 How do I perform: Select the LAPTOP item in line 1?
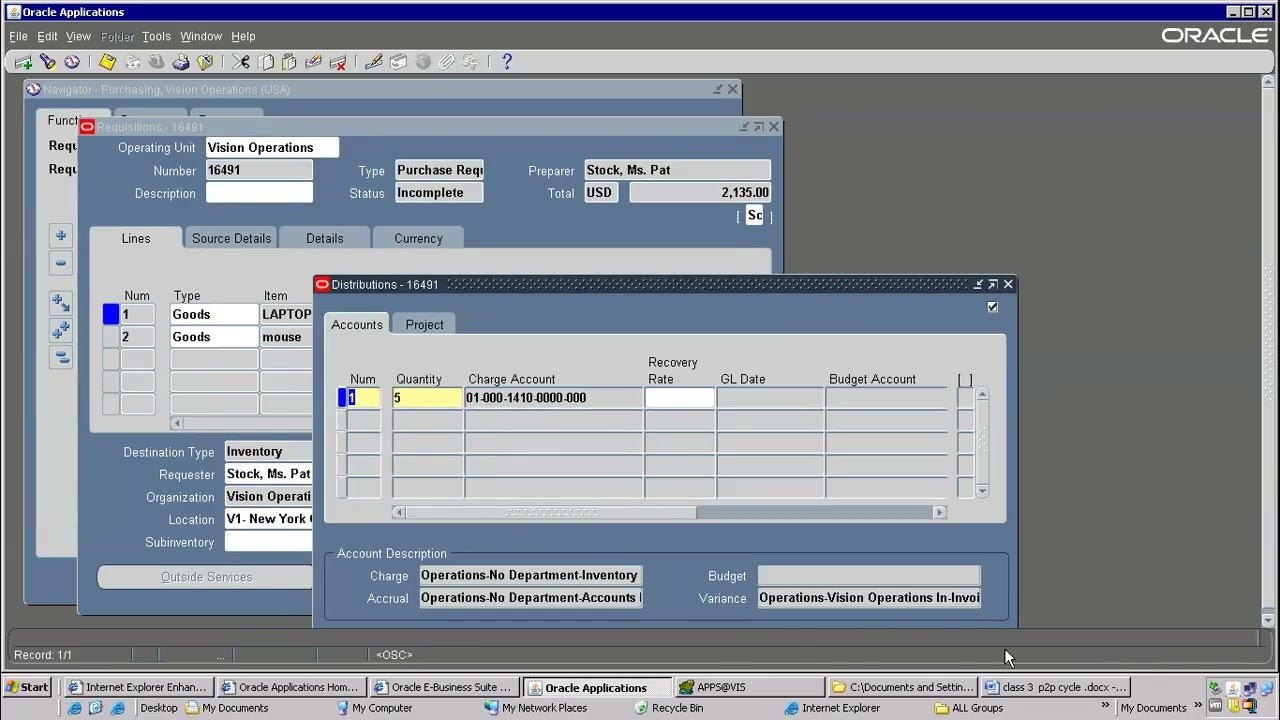[x=286, y=314]
